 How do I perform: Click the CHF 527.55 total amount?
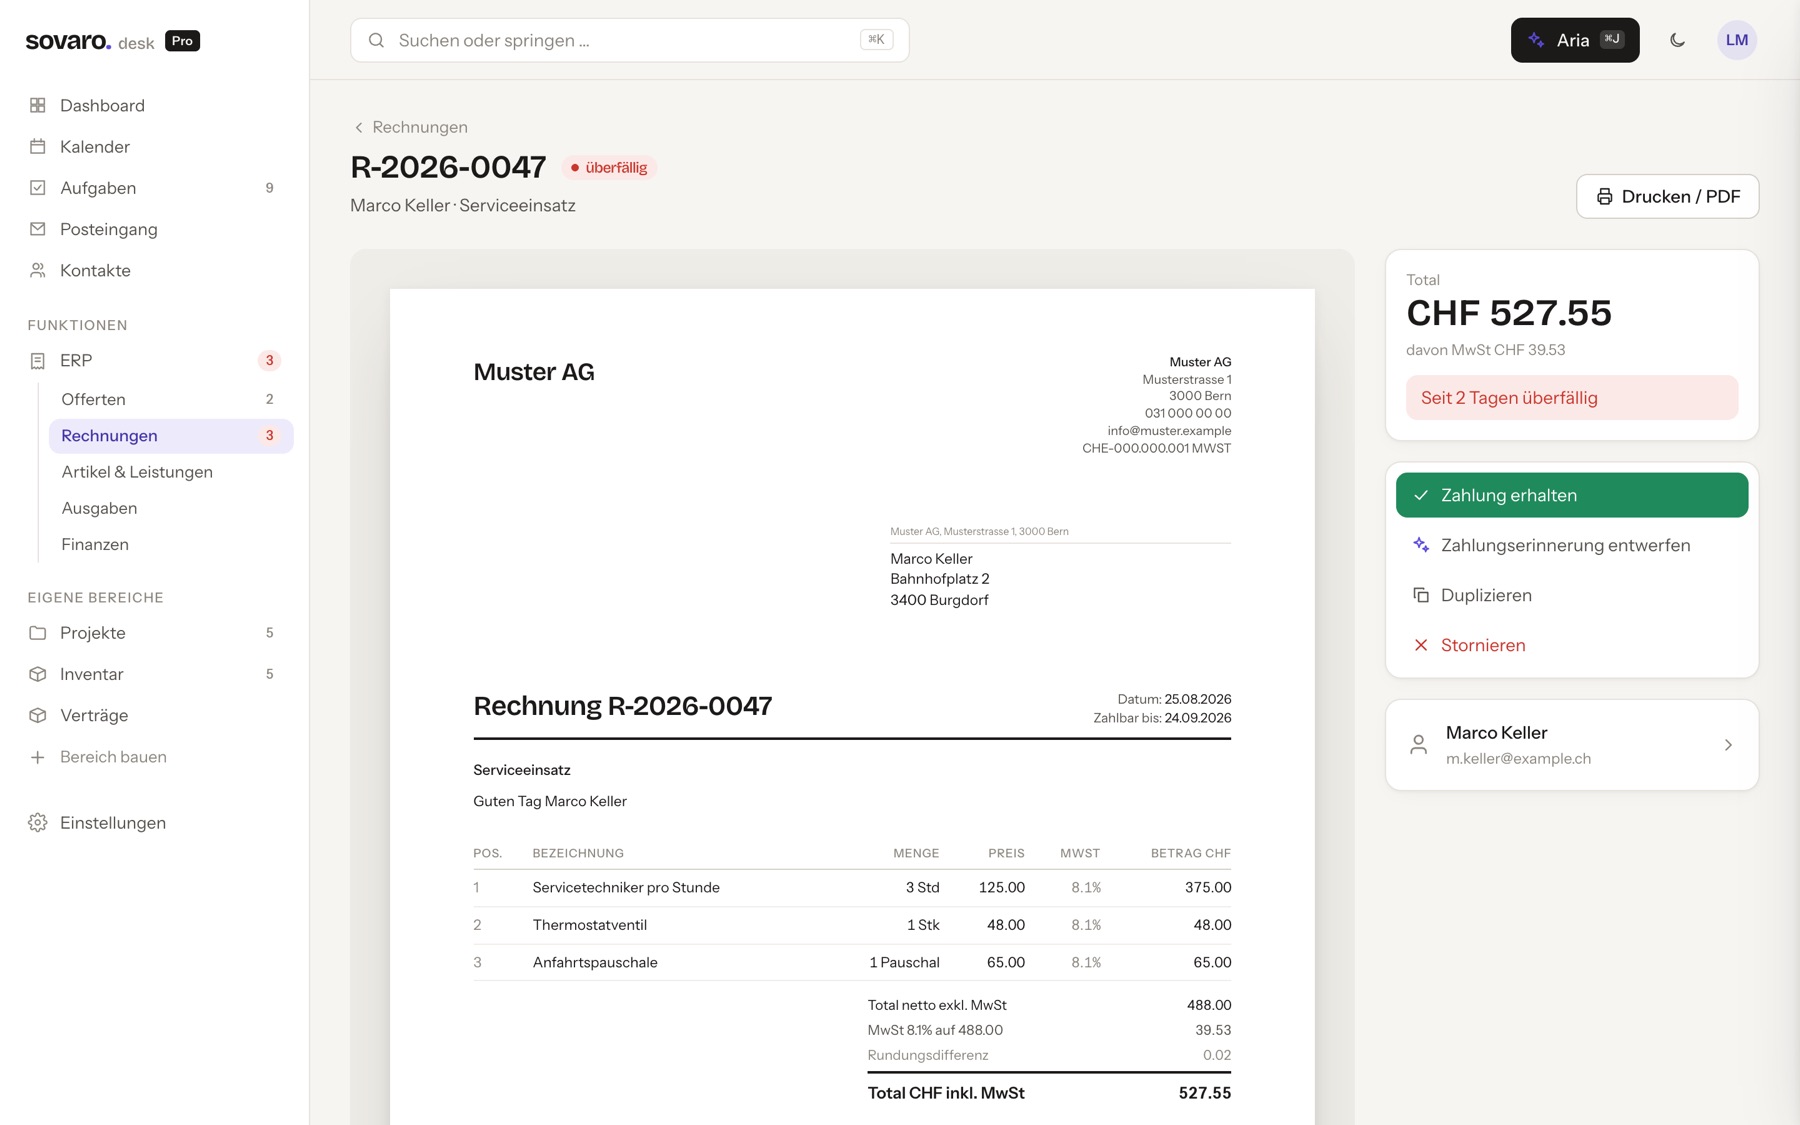pyautogui.click(x=1509, y=313)
